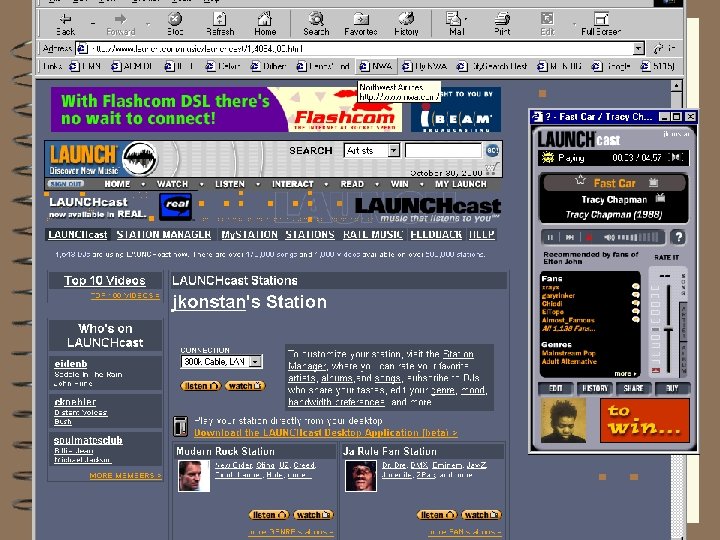Open the WATCH navigation menu
This screenshot has height=540, width=720.
click(172, 184)
